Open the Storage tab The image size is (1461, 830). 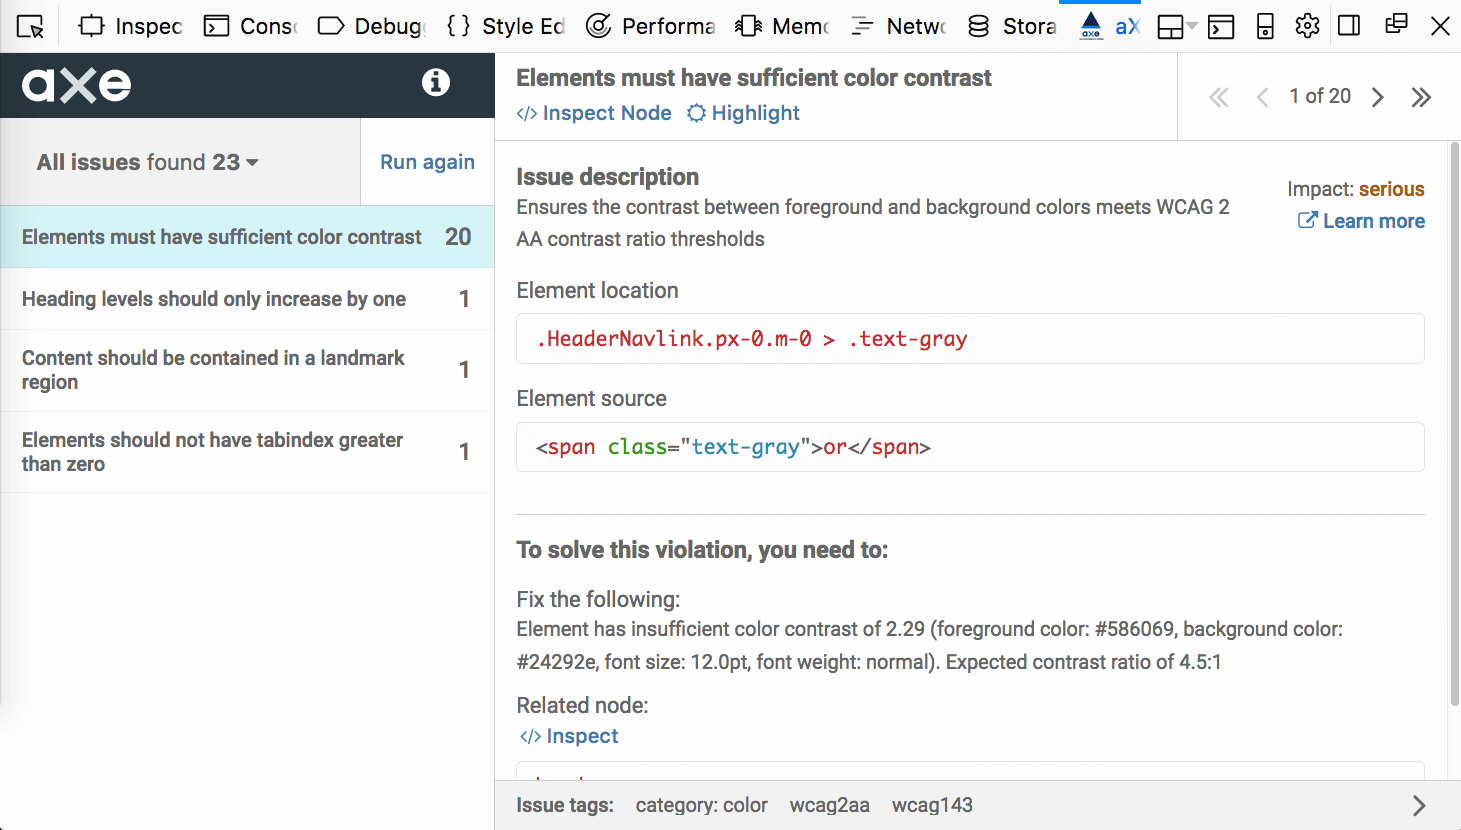coord(1012,27)
